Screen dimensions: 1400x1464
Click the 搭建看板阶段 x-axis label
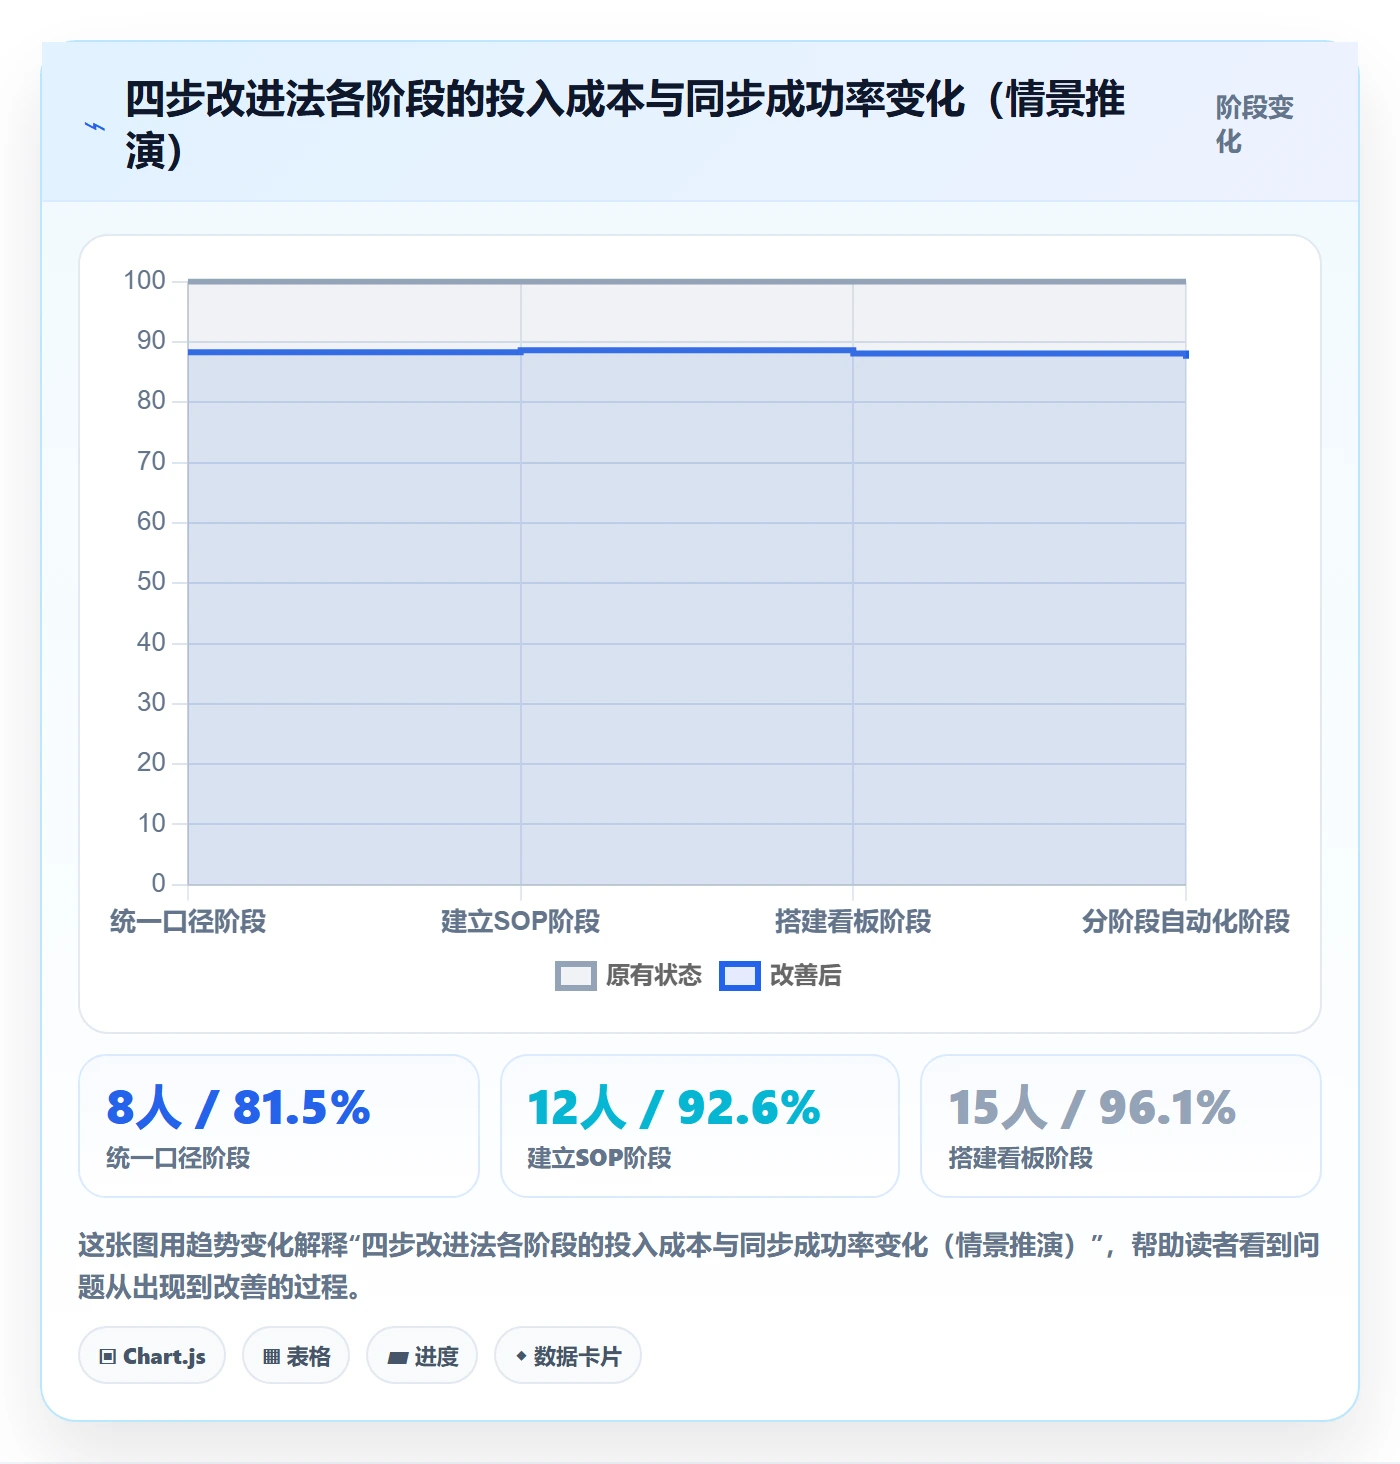[853, 921]
